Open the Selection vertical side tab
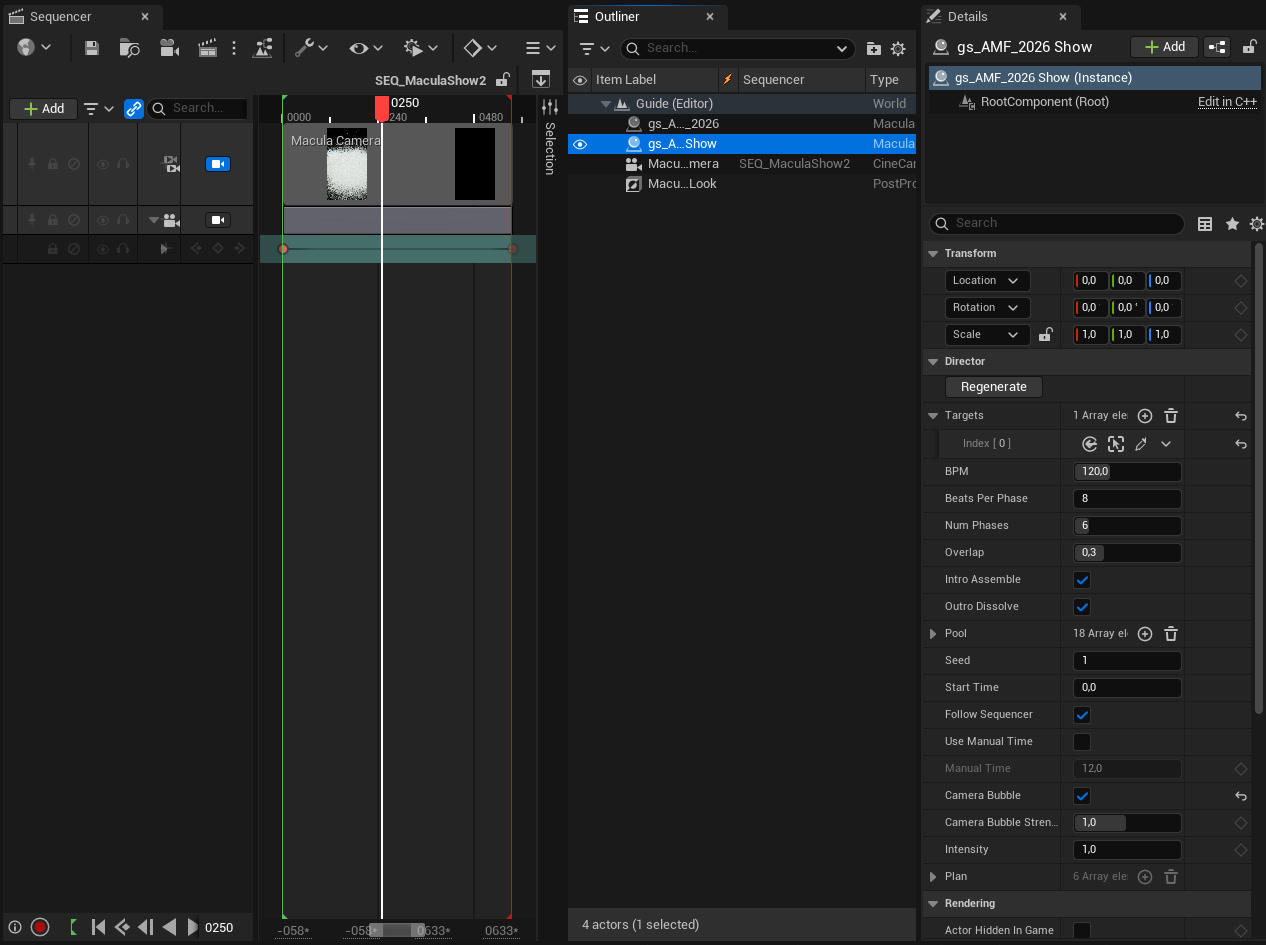Viewport: 1266px width, 945px height. (x=549, y=148)
